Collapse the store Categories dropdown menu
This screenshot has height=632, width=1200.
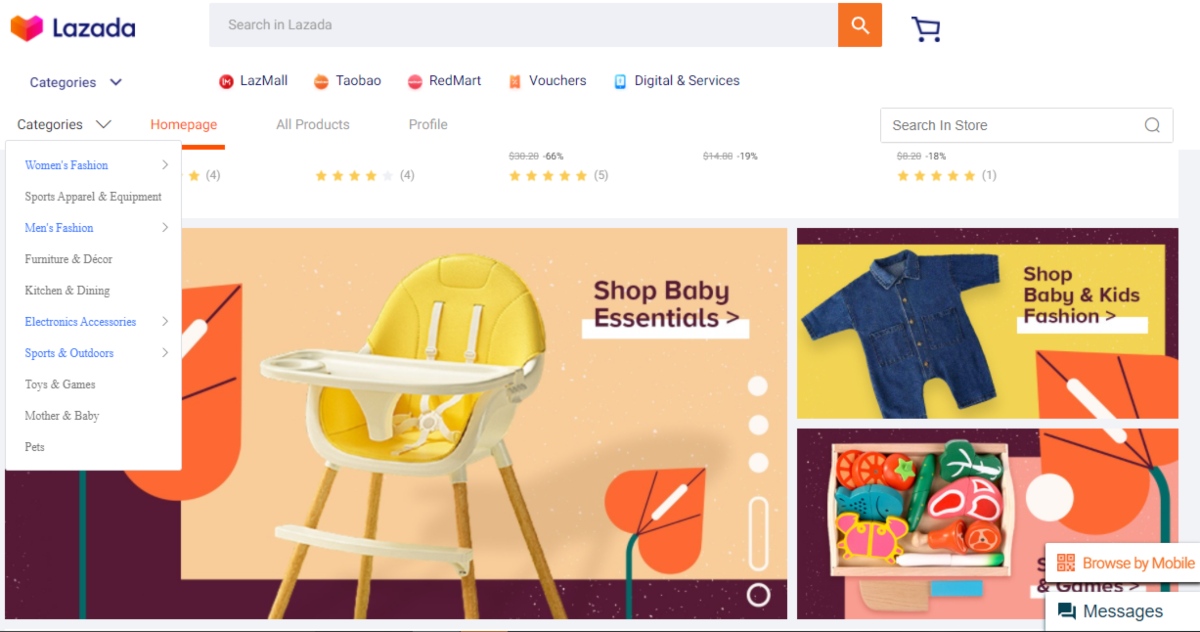64,125
